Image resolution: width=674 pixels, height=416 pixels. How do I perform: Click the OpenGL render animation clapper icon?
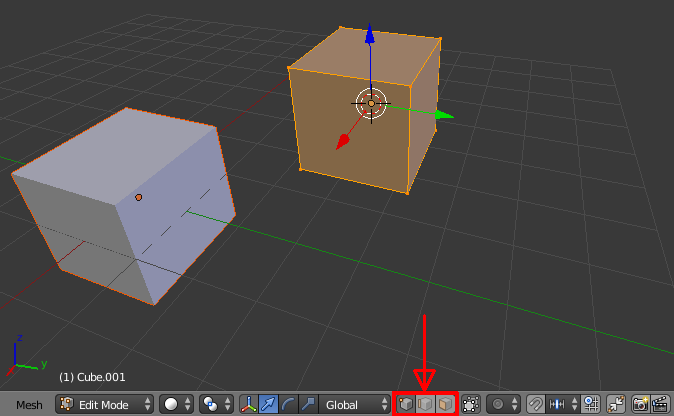660,404
